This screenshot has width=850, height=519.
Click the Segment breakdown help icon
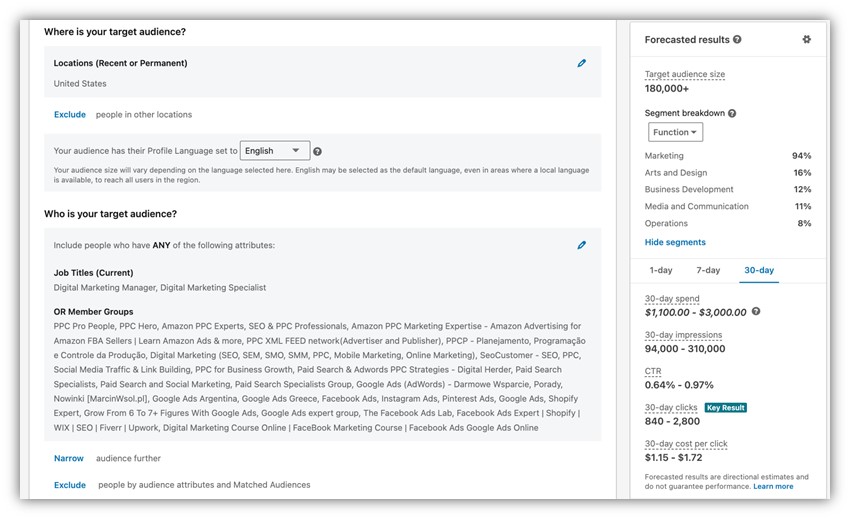pos(732,114)
